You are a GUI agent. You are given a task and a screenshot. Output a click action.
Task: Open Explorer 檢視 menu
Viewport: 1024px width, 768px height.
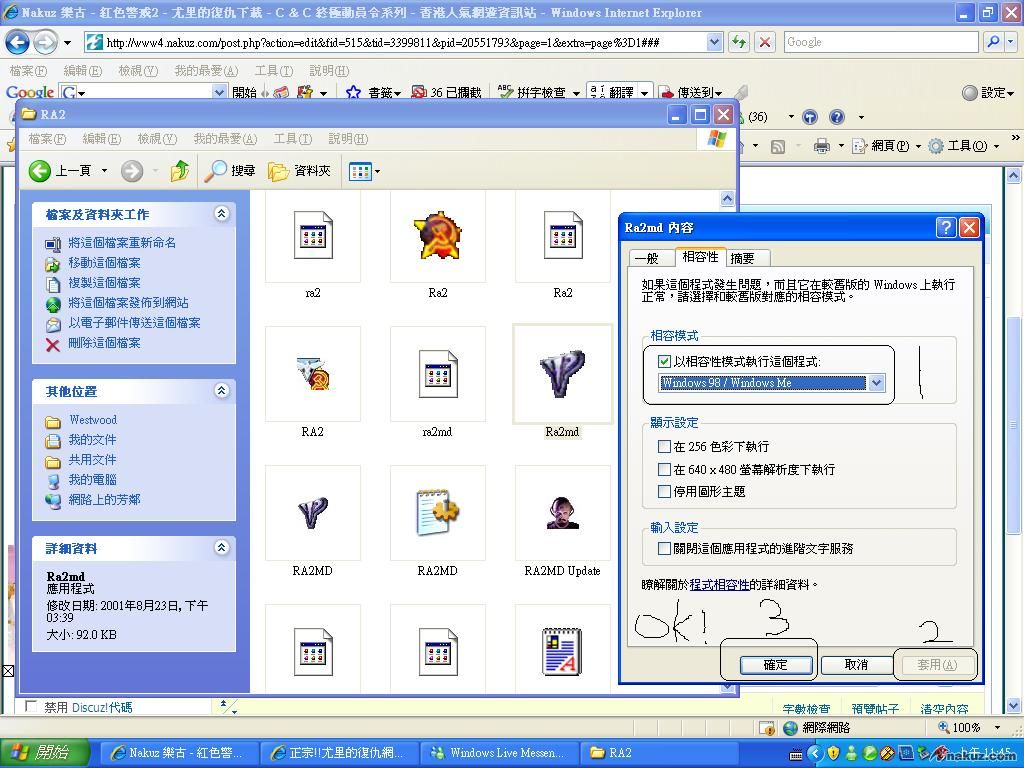point(157,139)
